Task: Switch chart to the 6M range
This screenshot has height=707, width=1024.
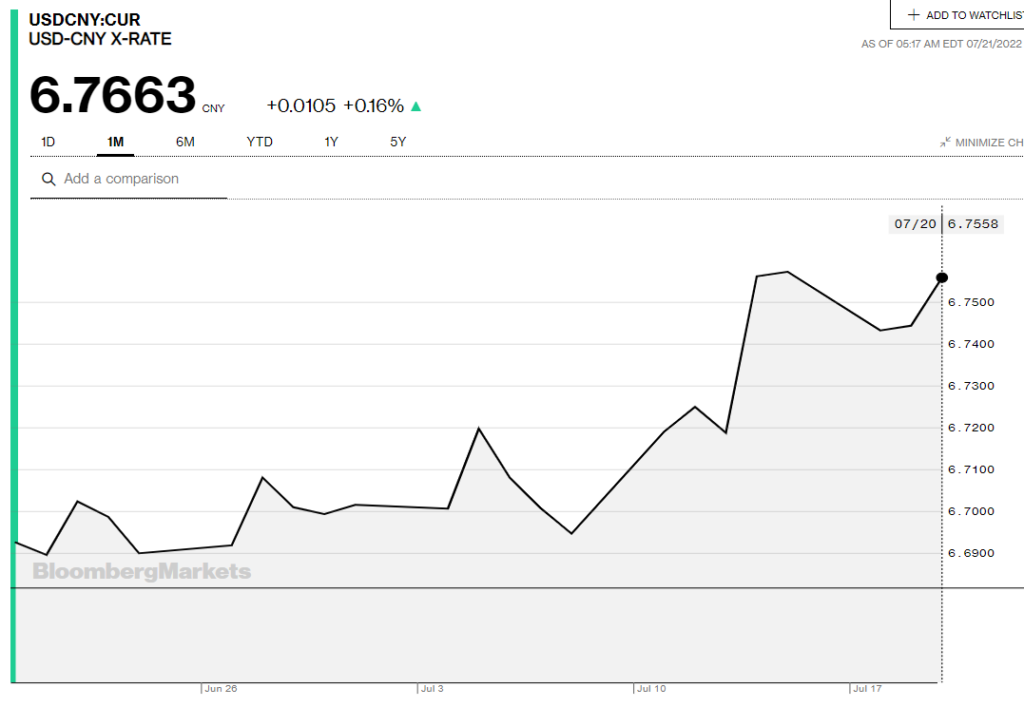Action: [x=185, y=142]
